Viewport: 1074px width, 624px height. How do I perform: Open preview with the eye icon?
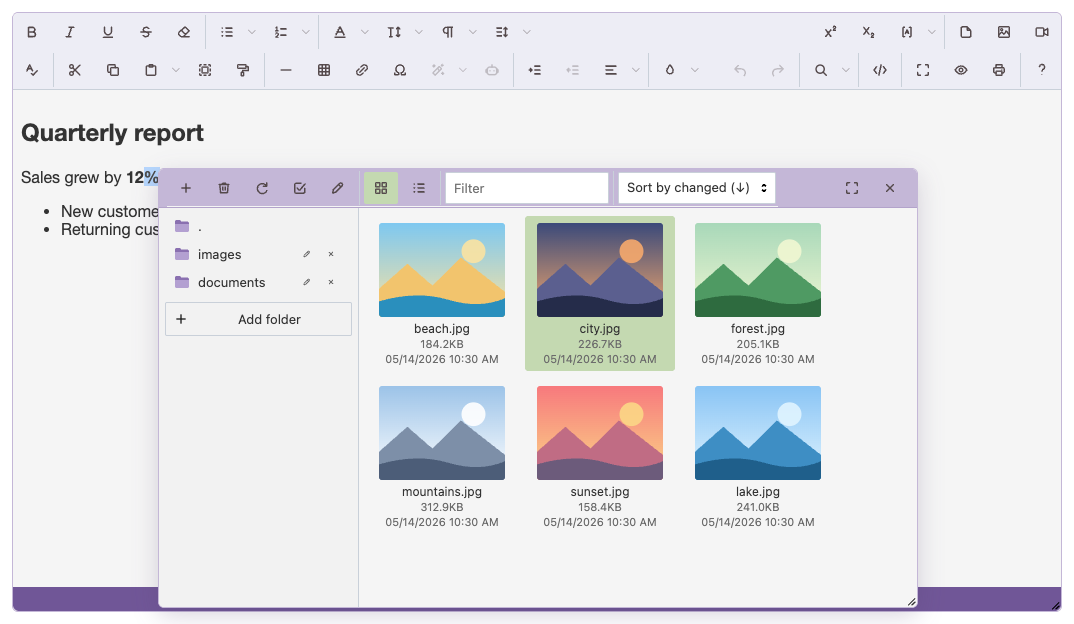point(961,70)
